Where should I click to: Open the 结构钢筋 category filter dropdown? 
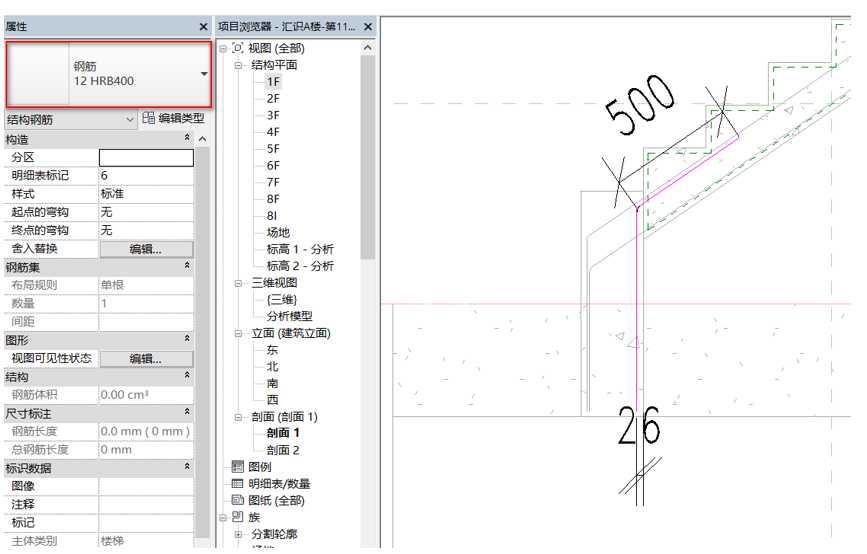click(x=130, y=120)
